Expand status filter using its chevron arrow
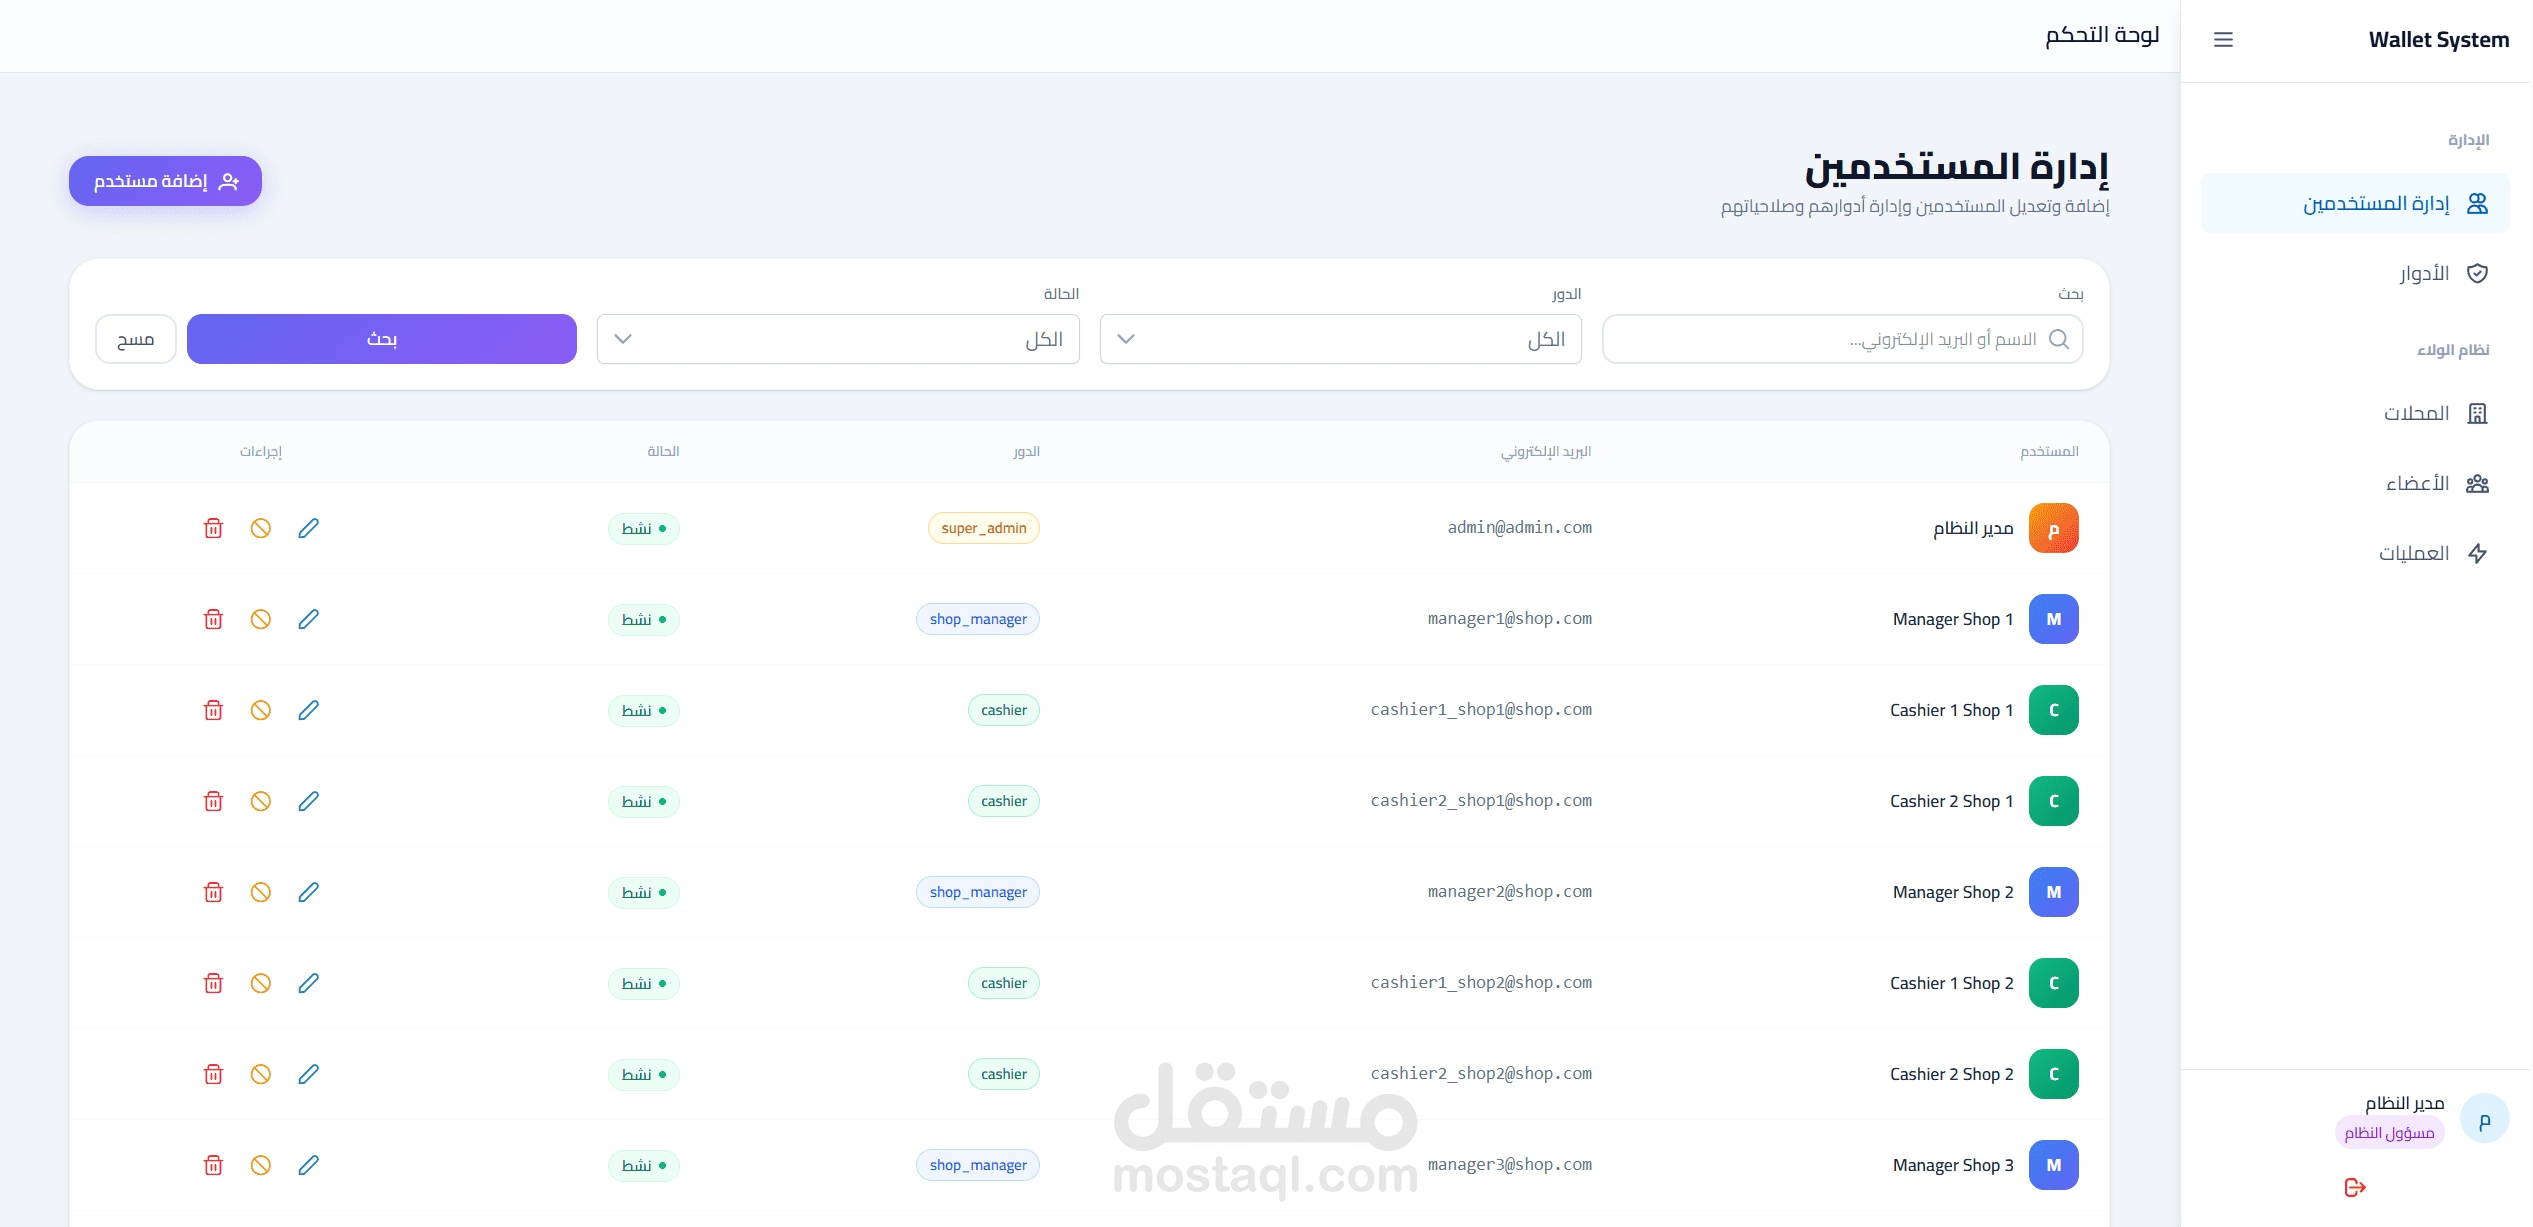This screenshot has width=2533, height=1227. [x=623, y=339]
